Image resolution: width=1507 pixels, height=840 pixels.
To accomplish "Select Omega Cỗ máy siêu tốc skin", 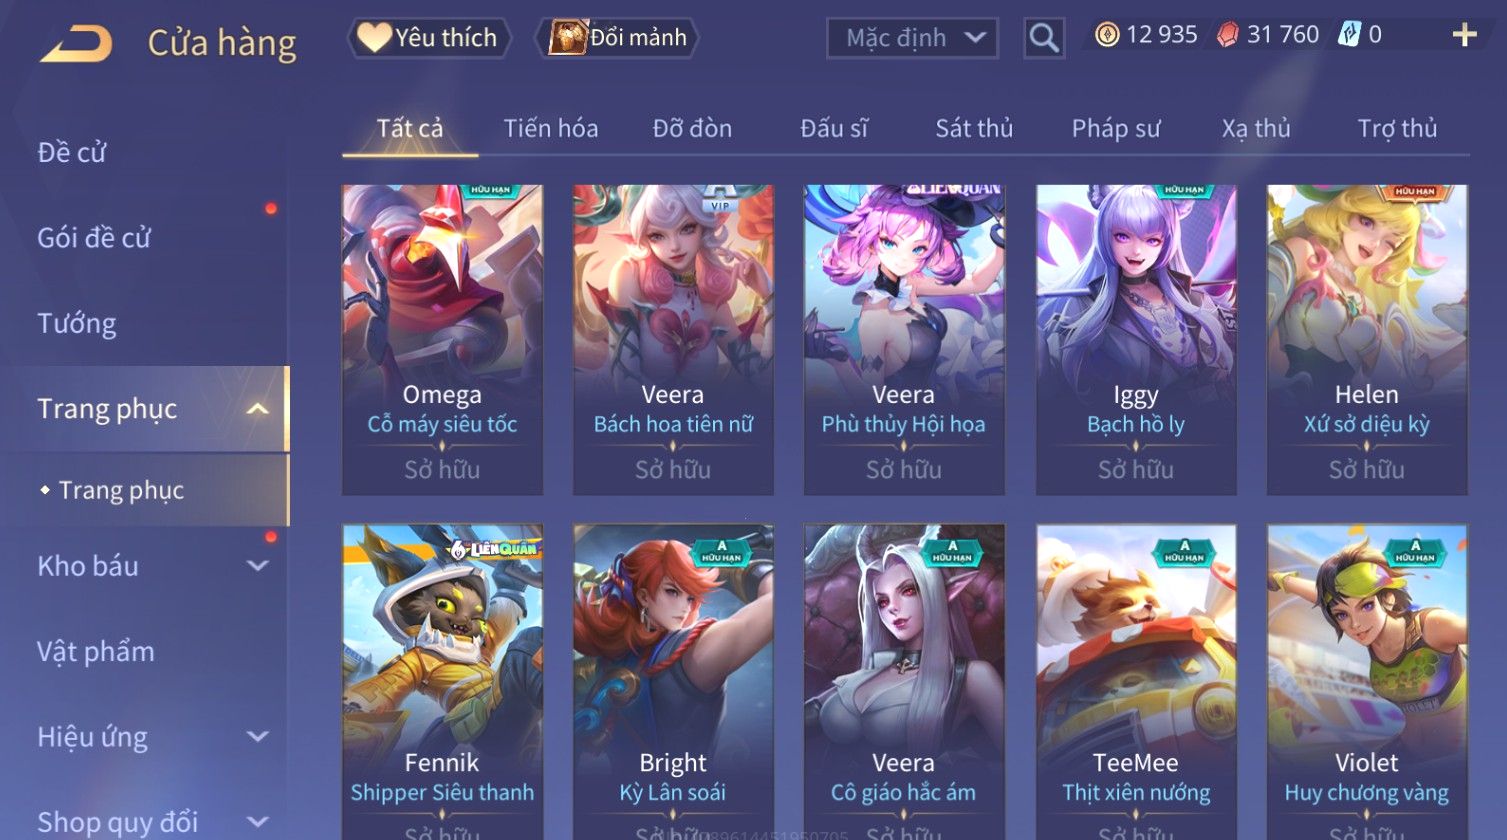I will [442, 340].
